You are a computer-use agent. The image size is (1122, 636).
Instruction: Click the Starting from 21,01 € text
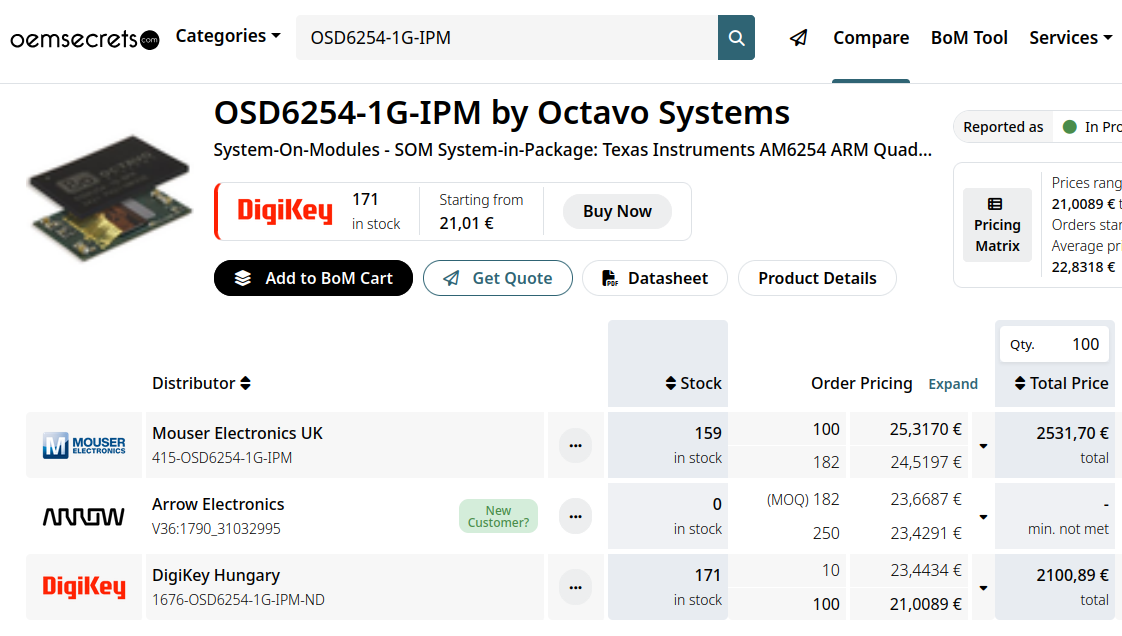(481, 211)
